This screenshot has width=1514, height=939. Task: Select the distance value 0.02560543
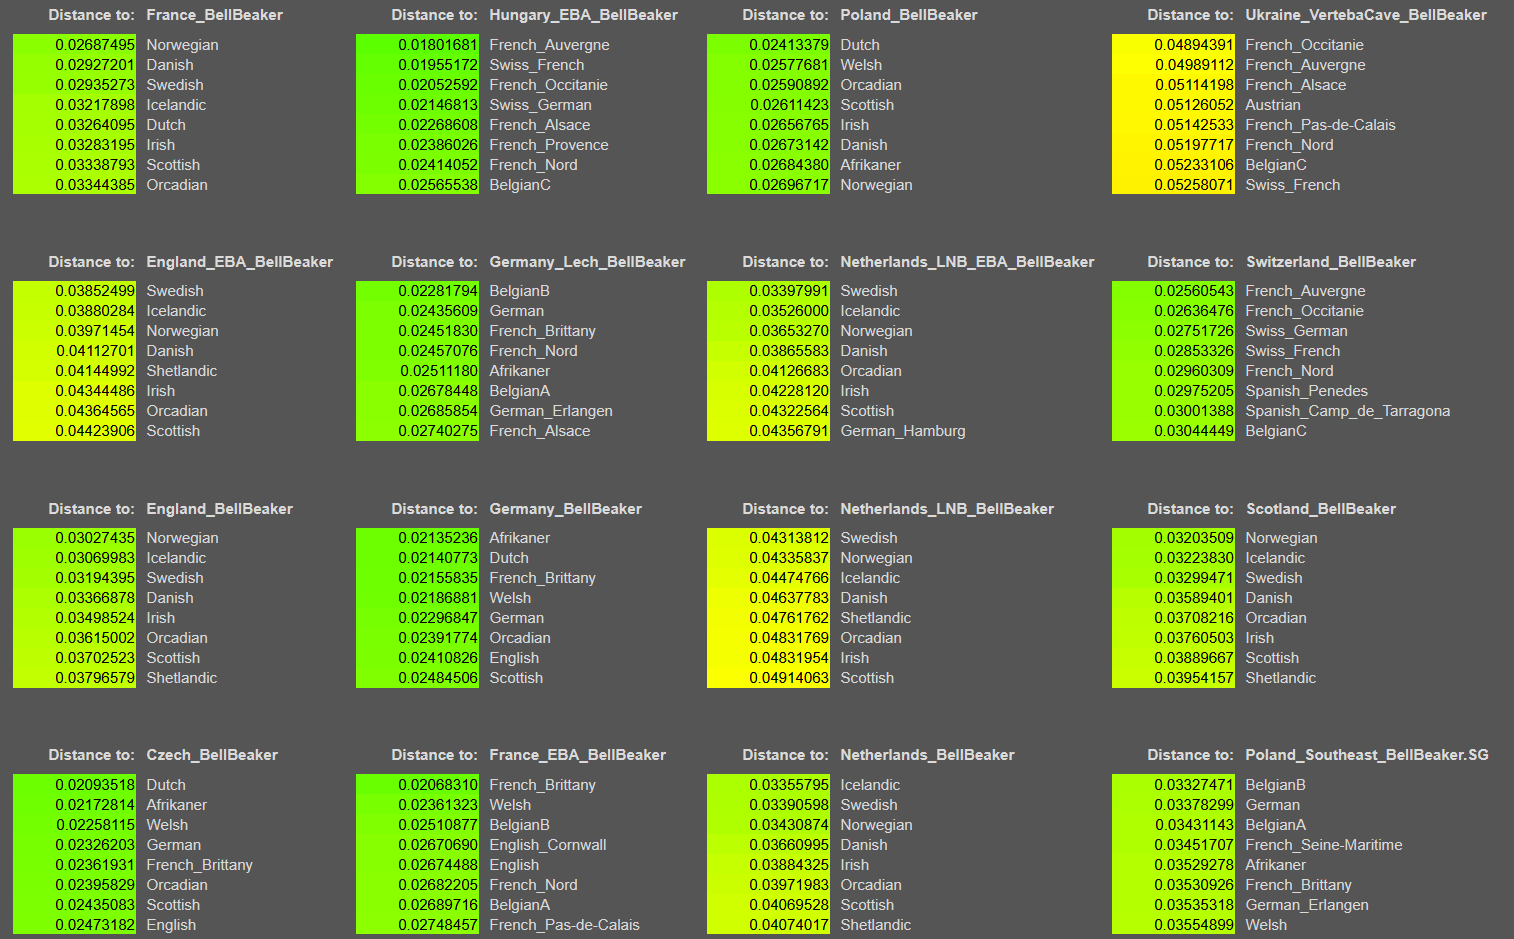click(1194, 291)
